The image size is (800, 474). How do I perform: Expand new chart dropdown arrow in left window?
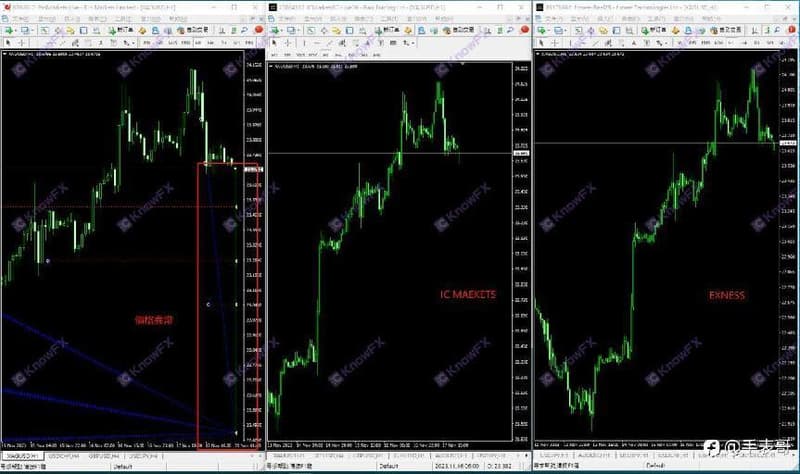16,31
